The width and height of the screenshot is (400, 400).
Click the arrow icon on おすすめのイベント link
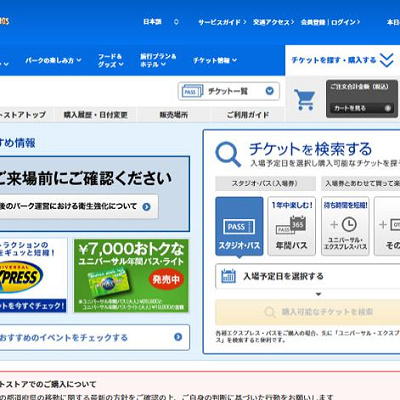coord(178,337)
